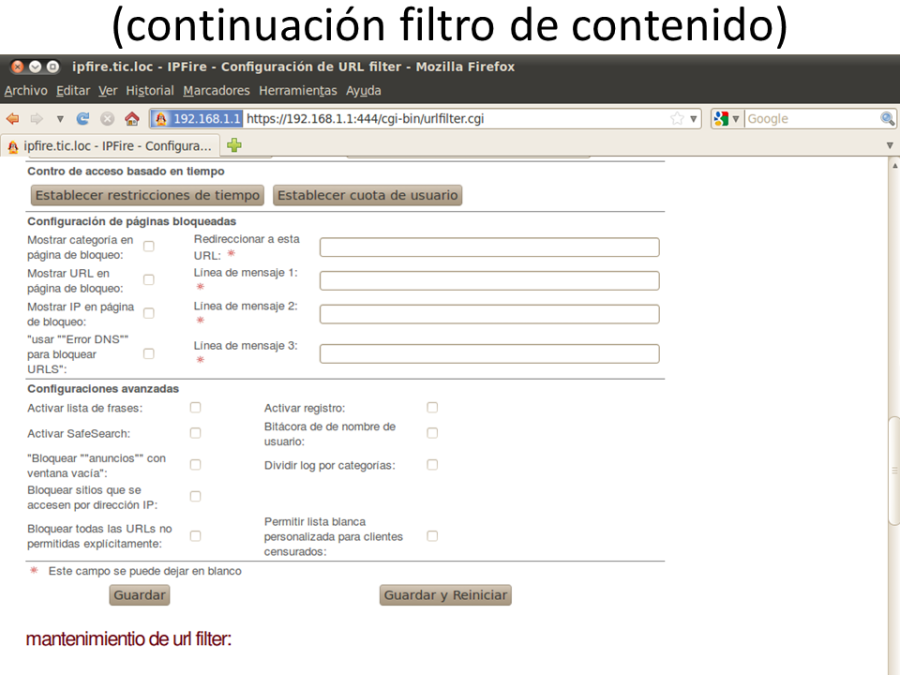The width and height of the screenshot is (900, 675).
Task: Enable the Activar SafeSearch checkbox
Action: click(195, 432)
